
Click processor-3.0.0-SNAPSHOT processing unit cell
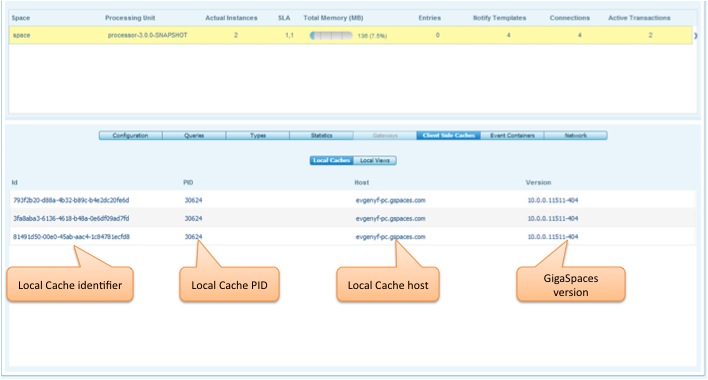tap(148, 35)
